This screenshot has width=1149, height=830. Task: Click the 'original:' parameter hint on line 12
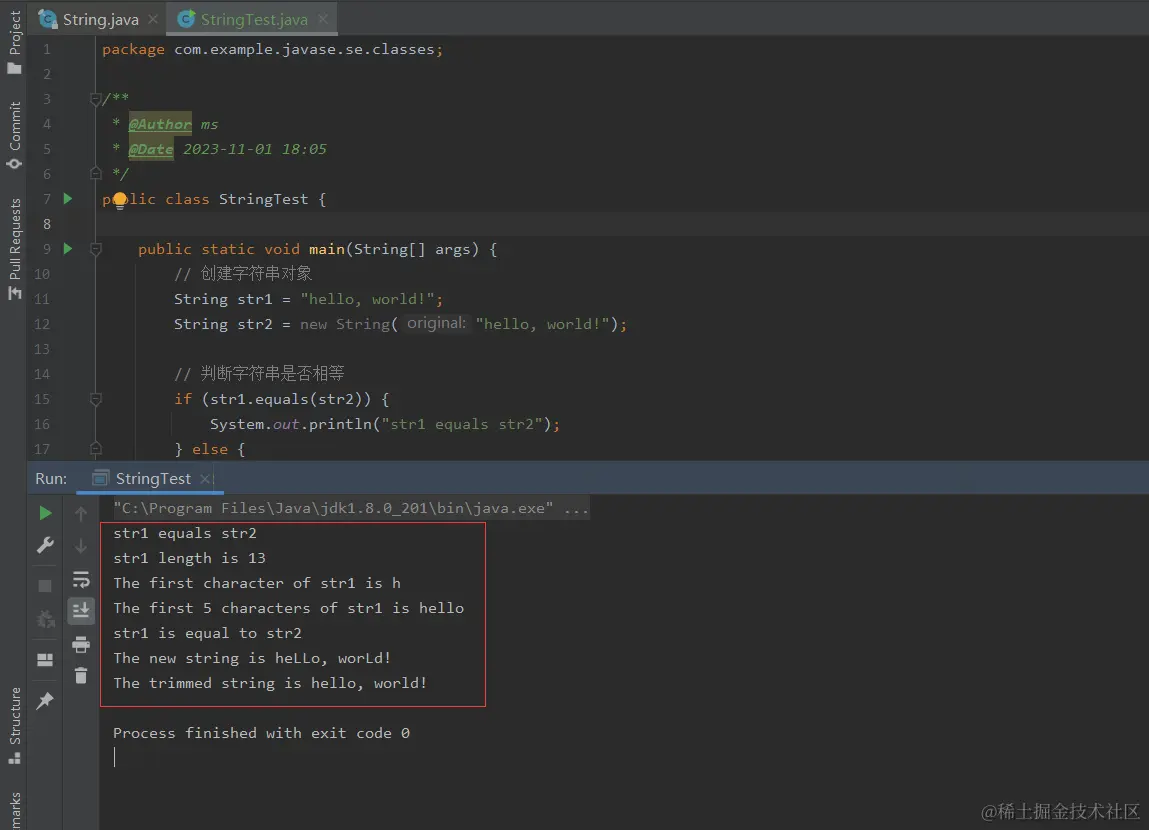[436, 323]
